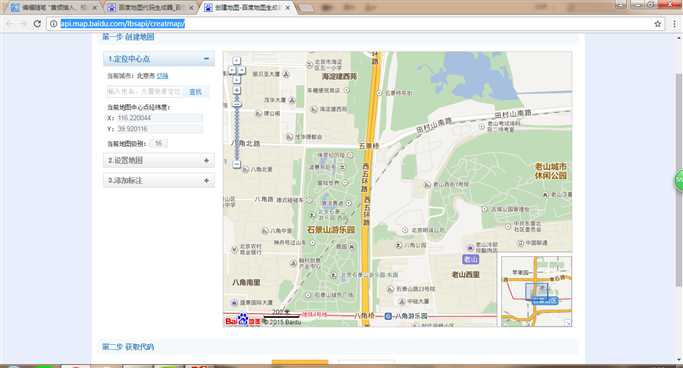Expand the 2.设置地图 section
The height and width of the screenshot is (368, 683).
206,161
